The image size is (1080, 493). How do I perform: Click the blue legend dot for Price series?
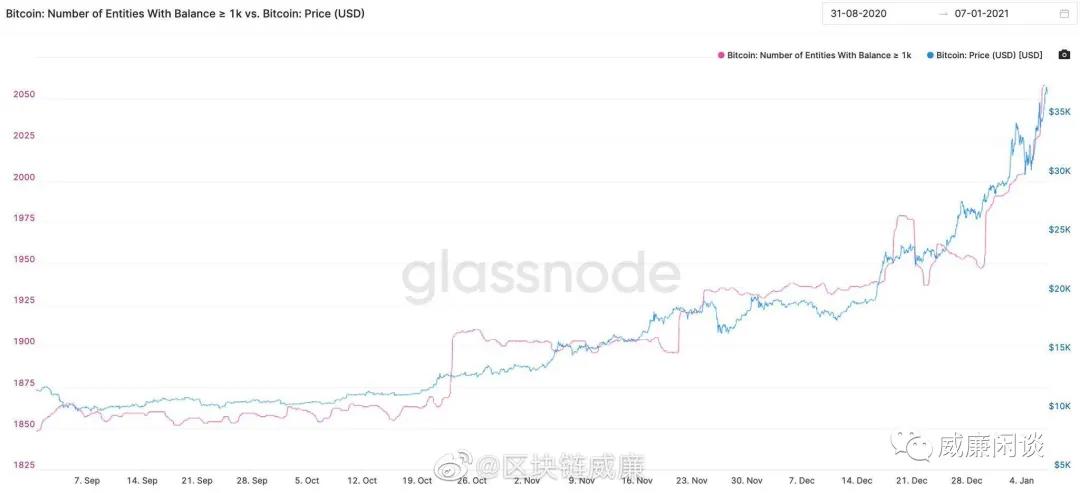coord(932,55)
